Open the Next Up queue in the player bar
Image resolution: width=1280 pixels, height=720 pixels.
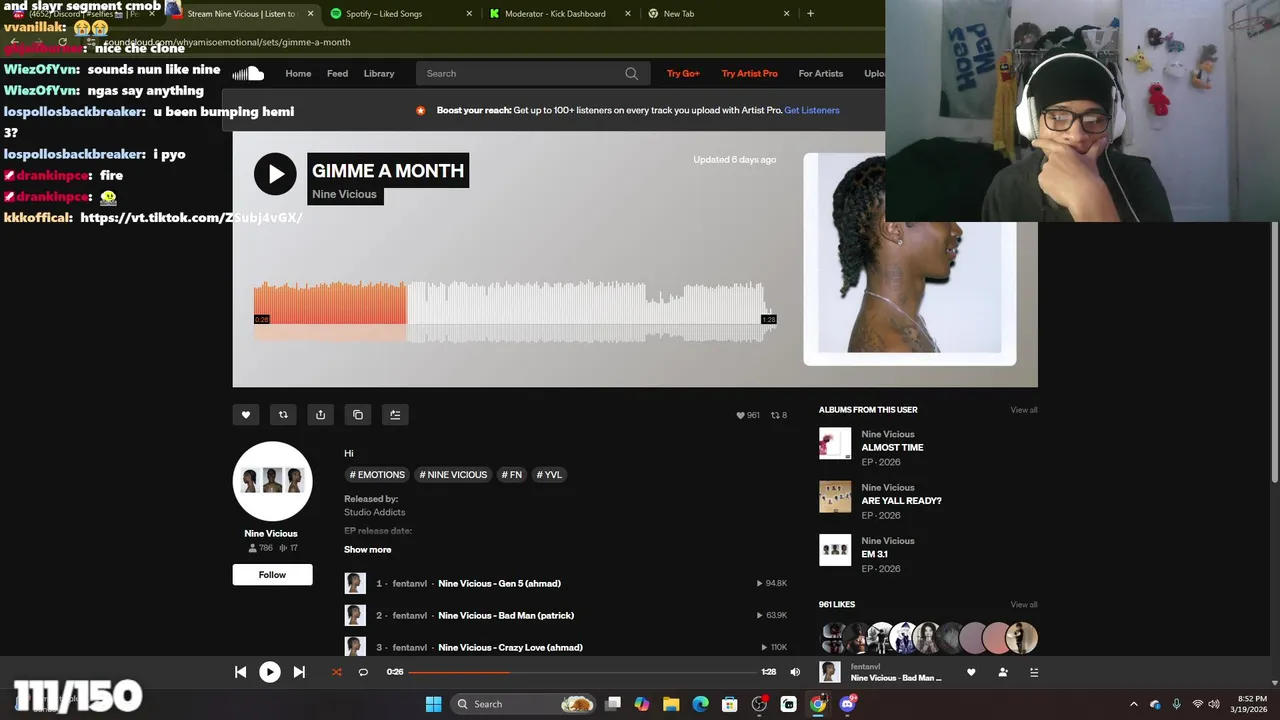pyautogui.click(x=1034, y=672)
